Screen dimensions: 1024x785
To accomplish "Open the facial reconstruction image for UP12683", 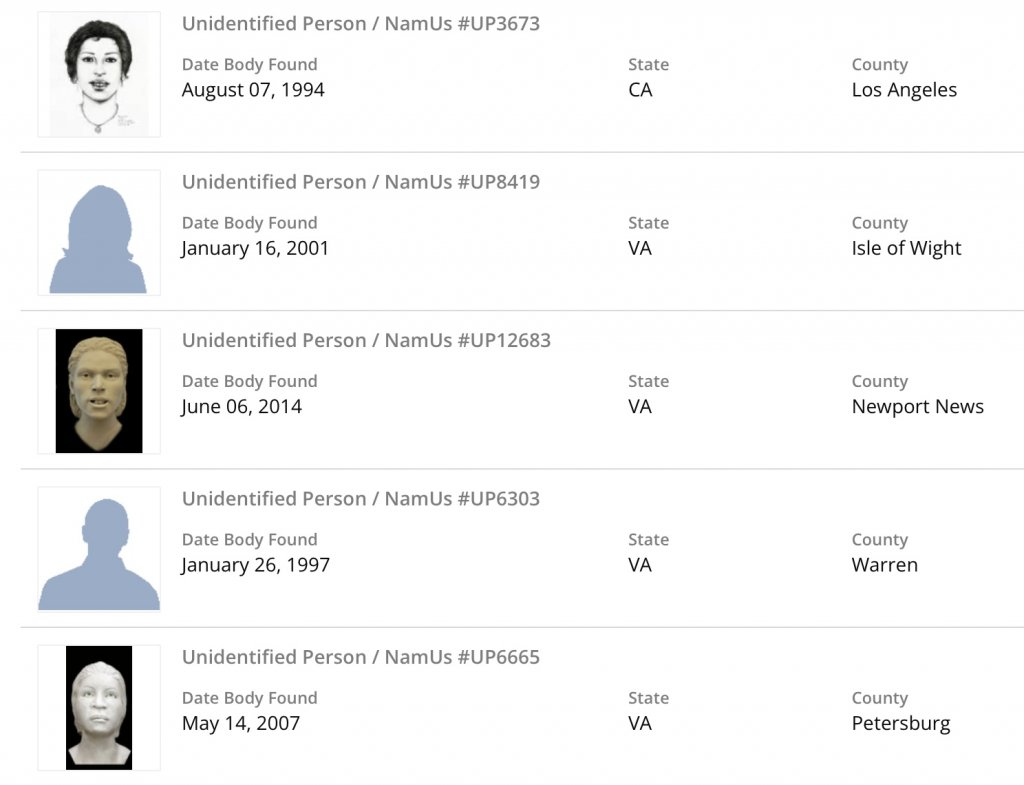I will 99,391.
